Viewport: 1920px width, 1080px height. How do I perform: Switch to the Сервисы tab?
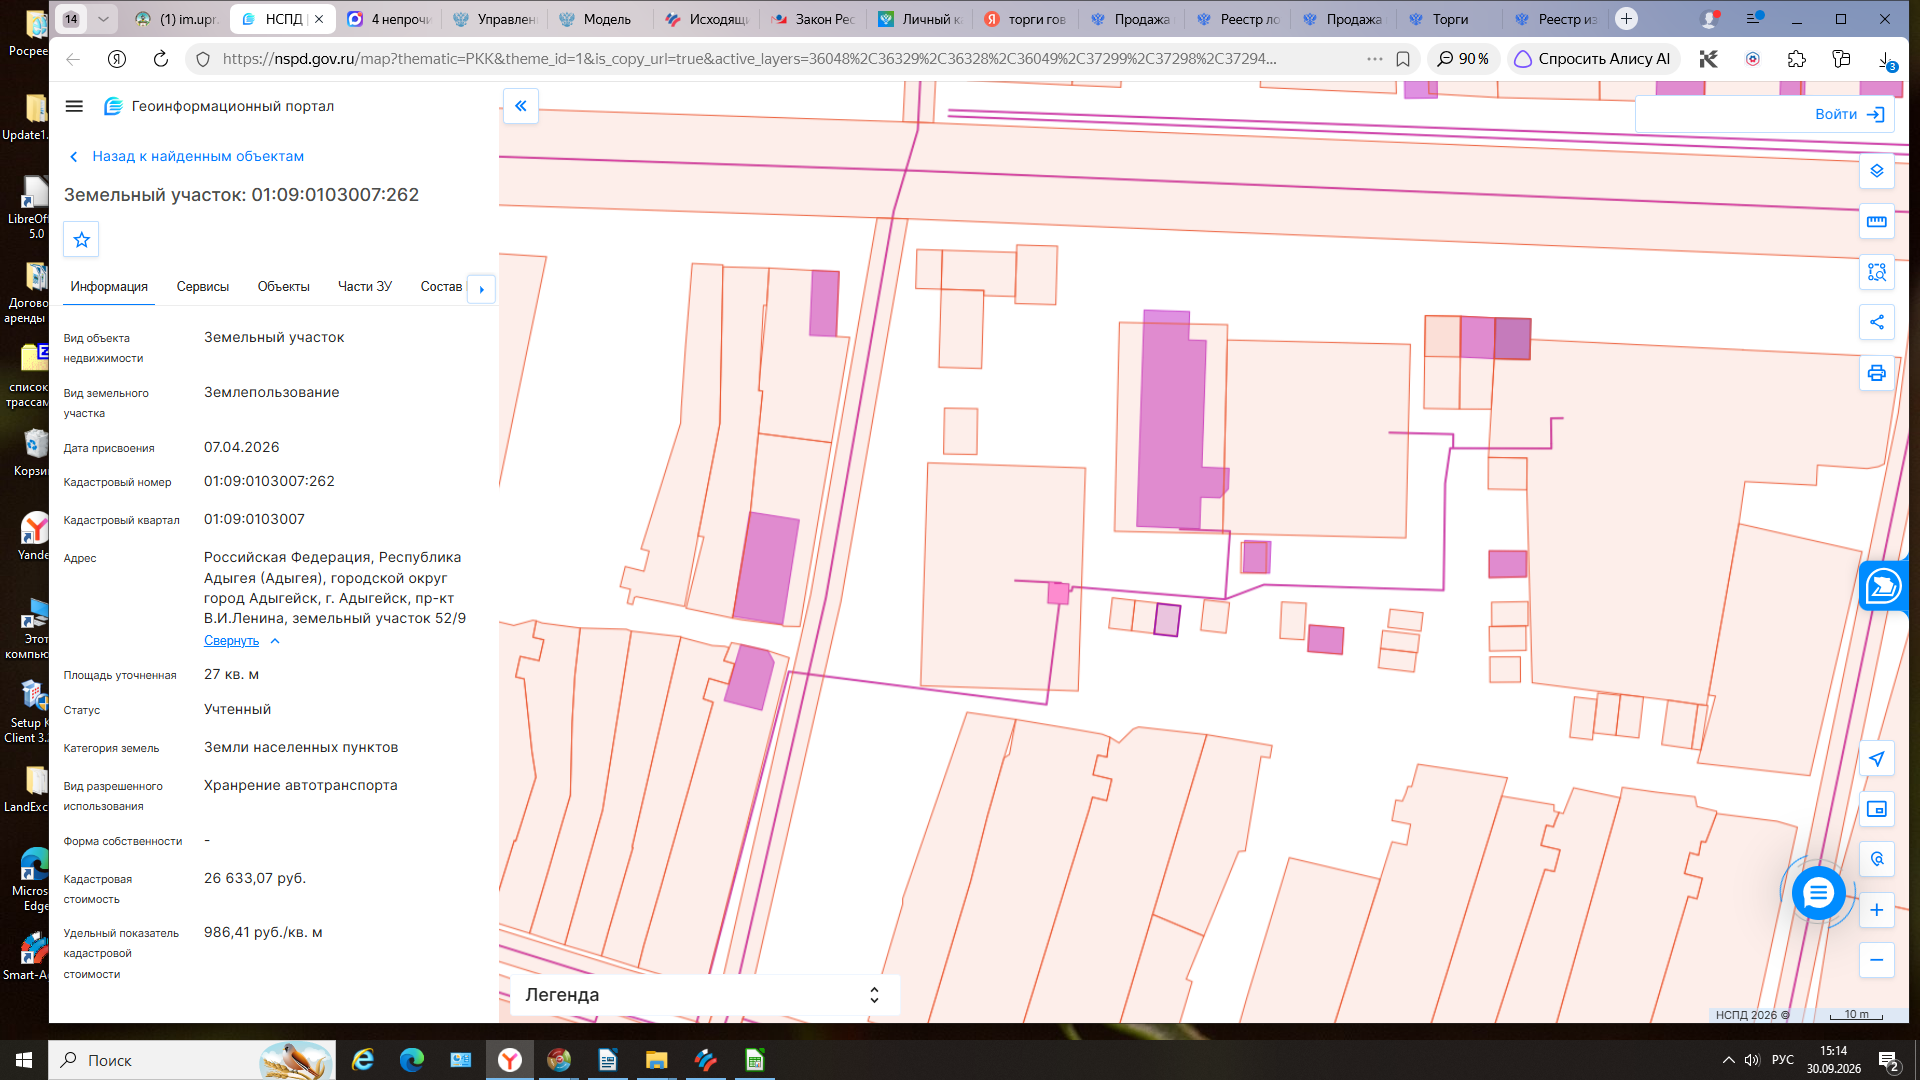click(203, 287)
